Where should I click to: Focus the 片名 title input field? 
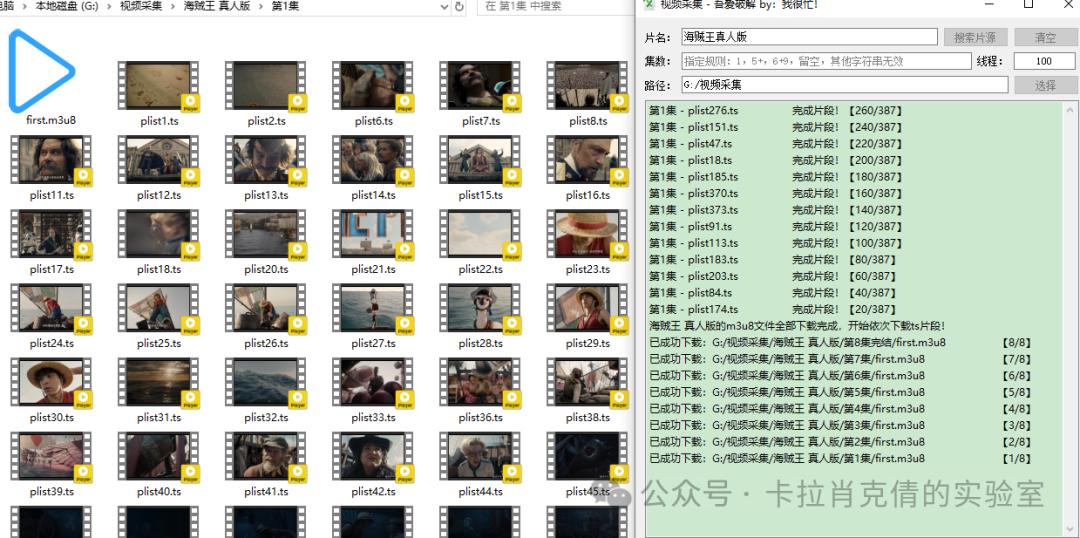point(809,37)
